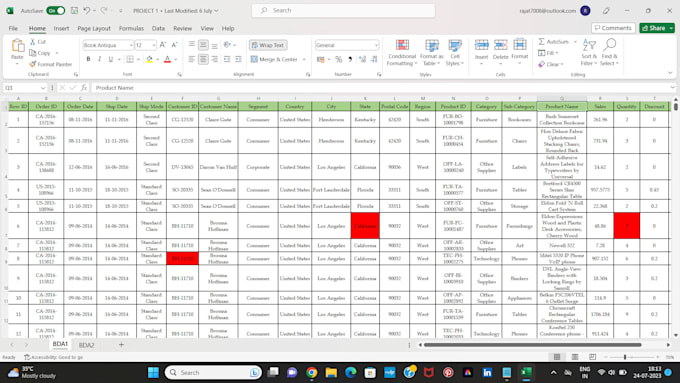
Task: Click the Orientation text angle icon
Action: pos(227,45)
